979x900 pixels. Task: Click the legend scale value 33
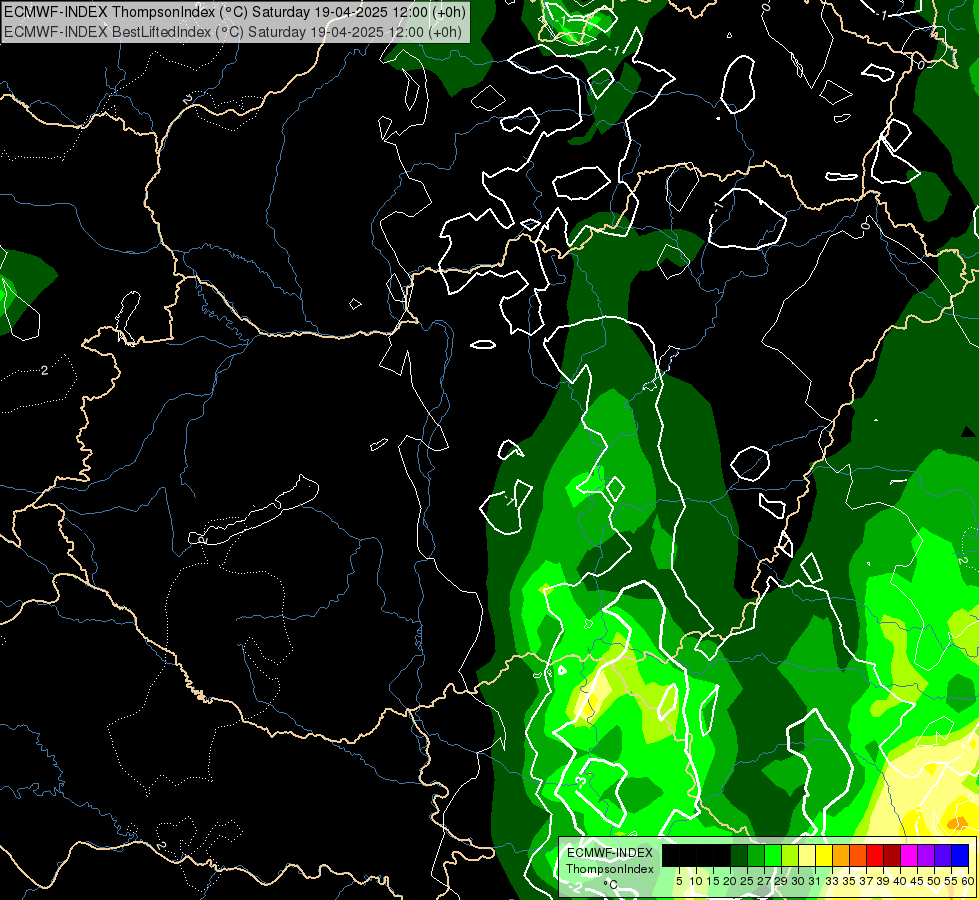click(x=832, y=881)
